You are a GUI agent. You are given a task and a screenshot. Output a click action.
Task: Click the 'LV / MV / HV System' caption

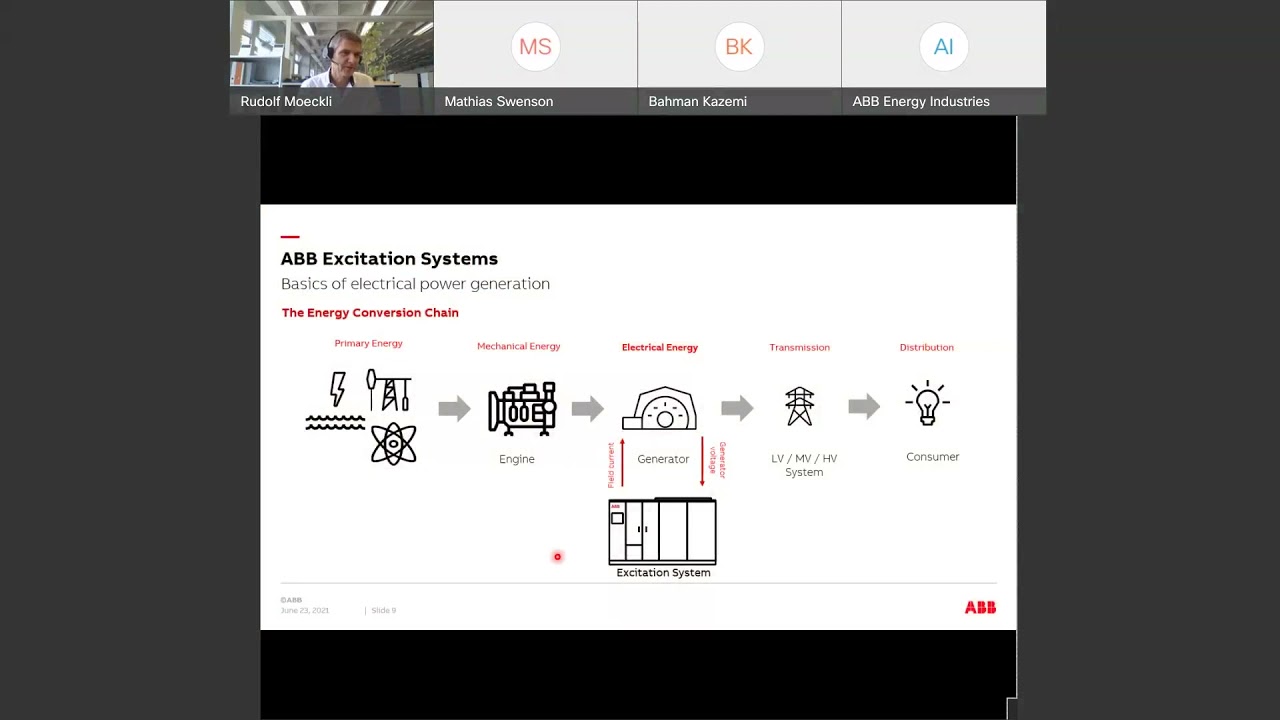[x=804, y=465]
